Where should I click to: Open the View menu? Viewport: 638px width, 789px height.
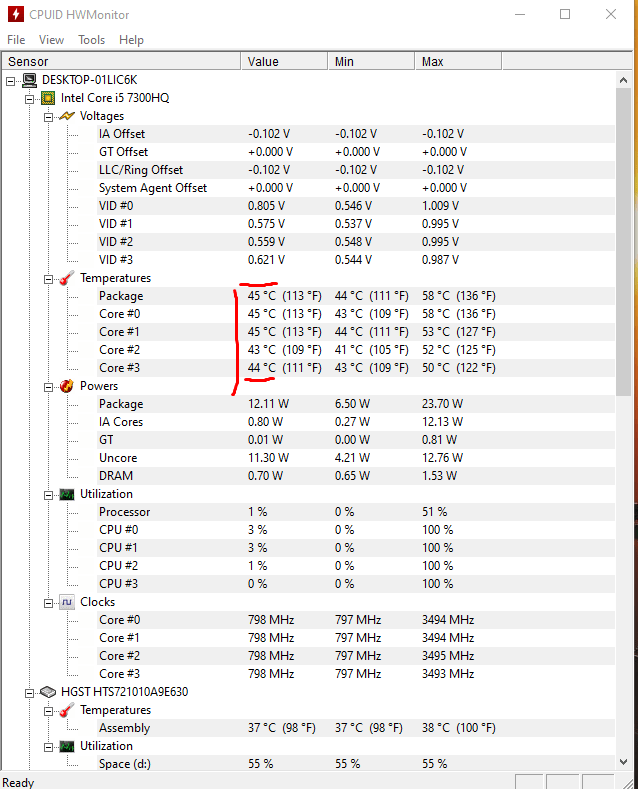click(x=51, y=40)
